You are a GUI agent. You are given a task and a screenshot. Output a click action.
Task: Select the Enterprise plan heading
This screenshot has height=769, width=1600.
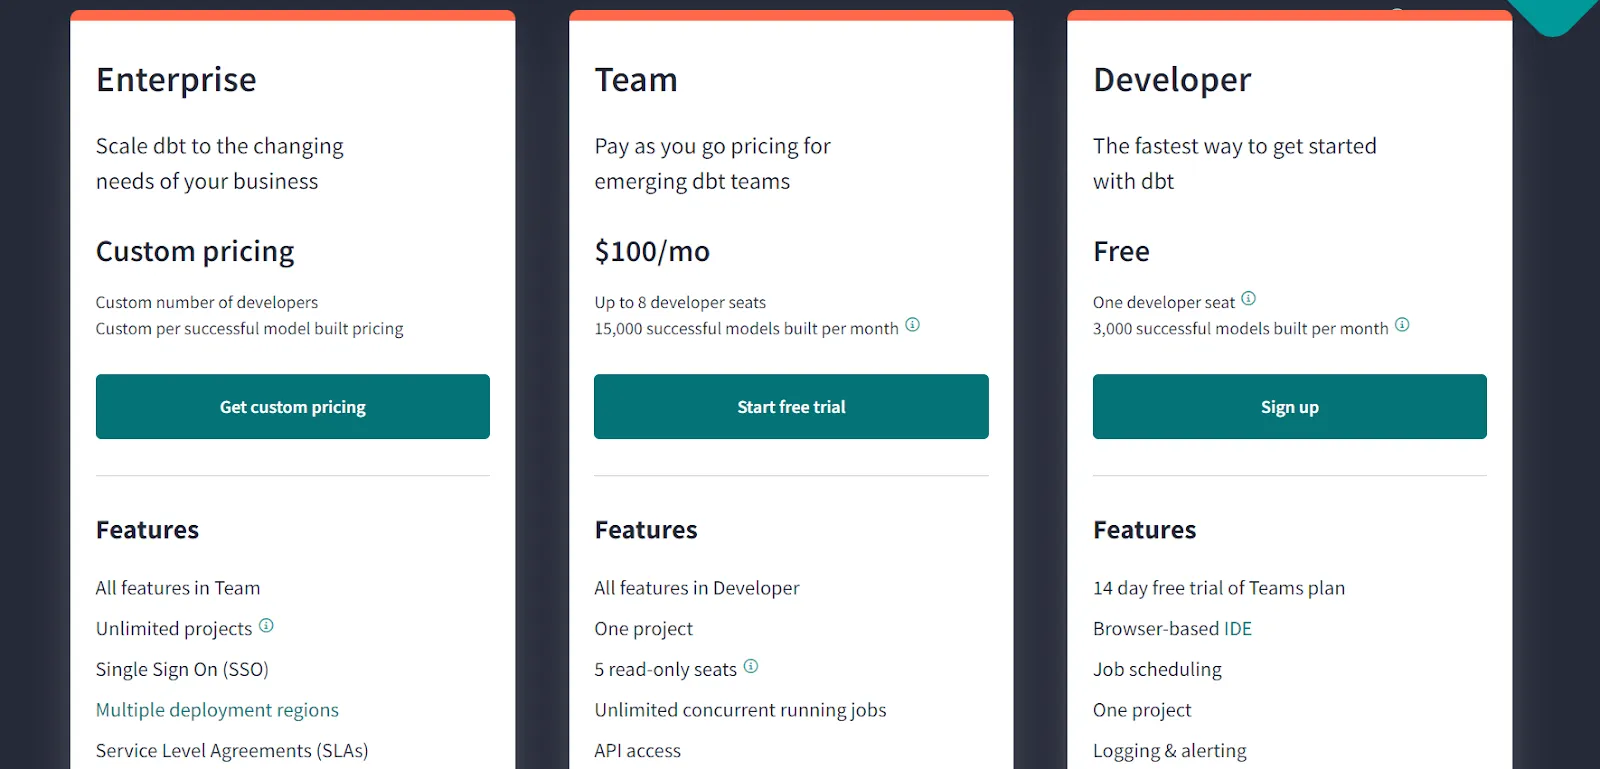click(x=176, y=80)
